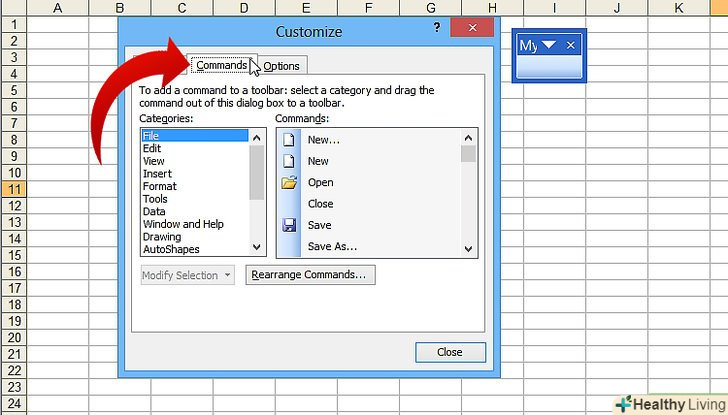Close the Customize dialog with X
The height and width of the screenshot is (415, 728).
point(472,28)
